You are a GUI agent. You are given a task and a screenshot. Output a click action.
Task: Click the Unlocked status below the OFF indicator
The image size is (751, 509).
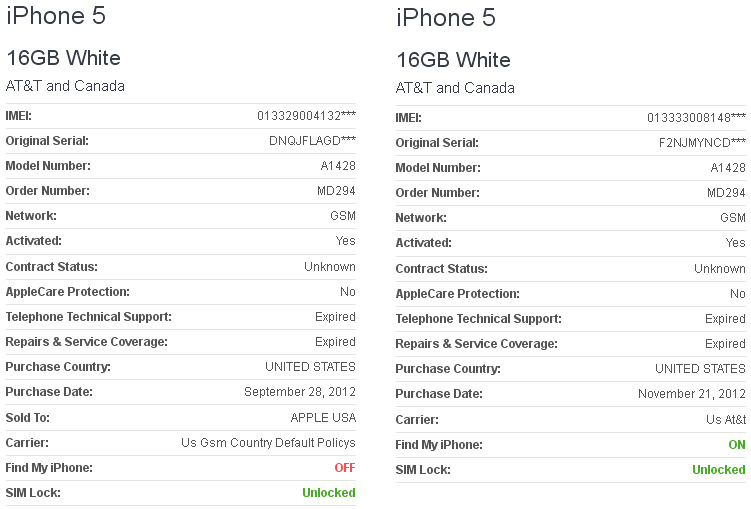point(329,492)
